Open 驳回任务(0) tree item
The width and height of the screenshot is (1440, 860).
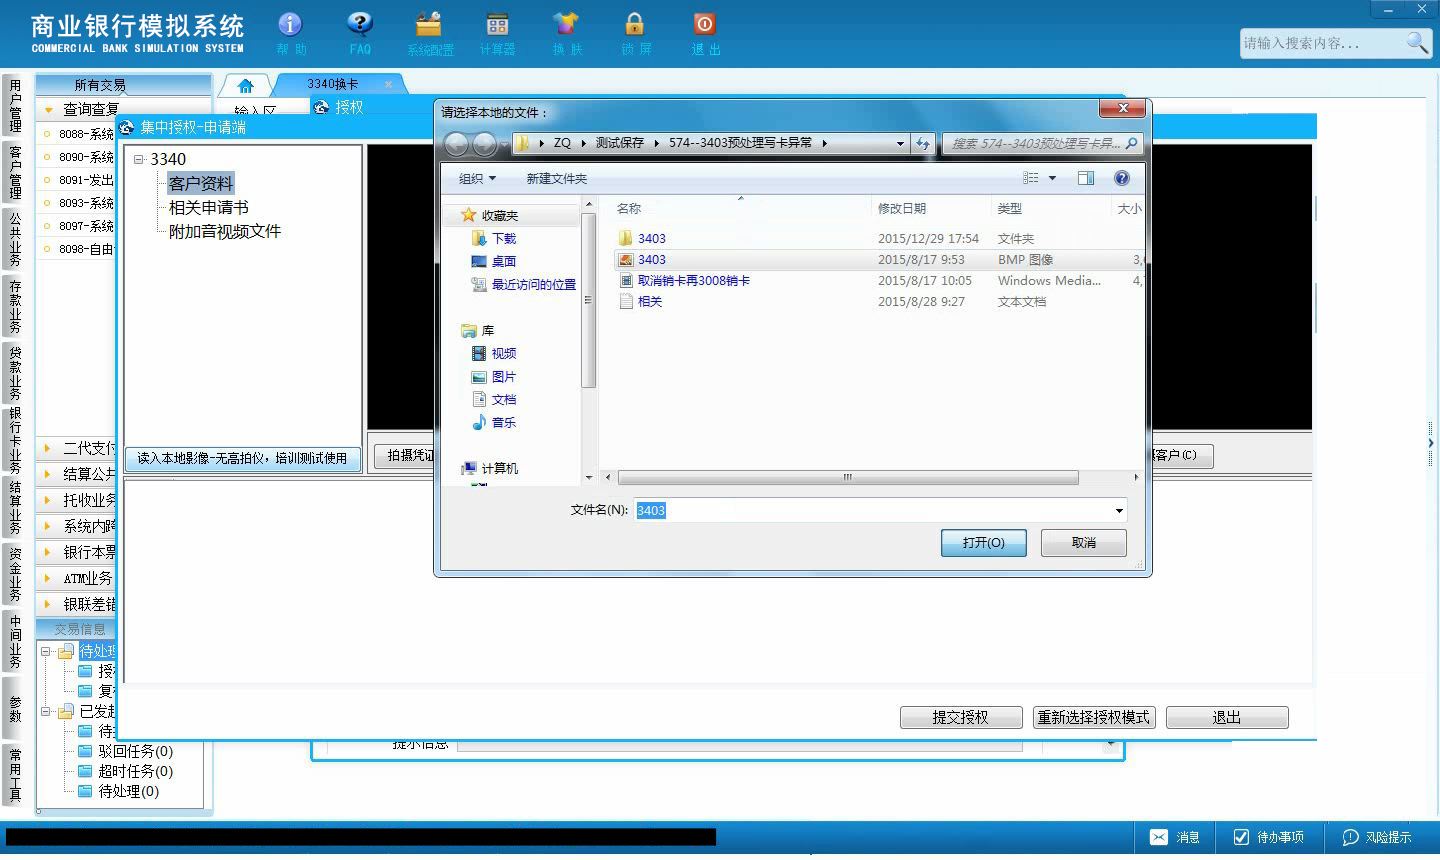tap(135, 751)
